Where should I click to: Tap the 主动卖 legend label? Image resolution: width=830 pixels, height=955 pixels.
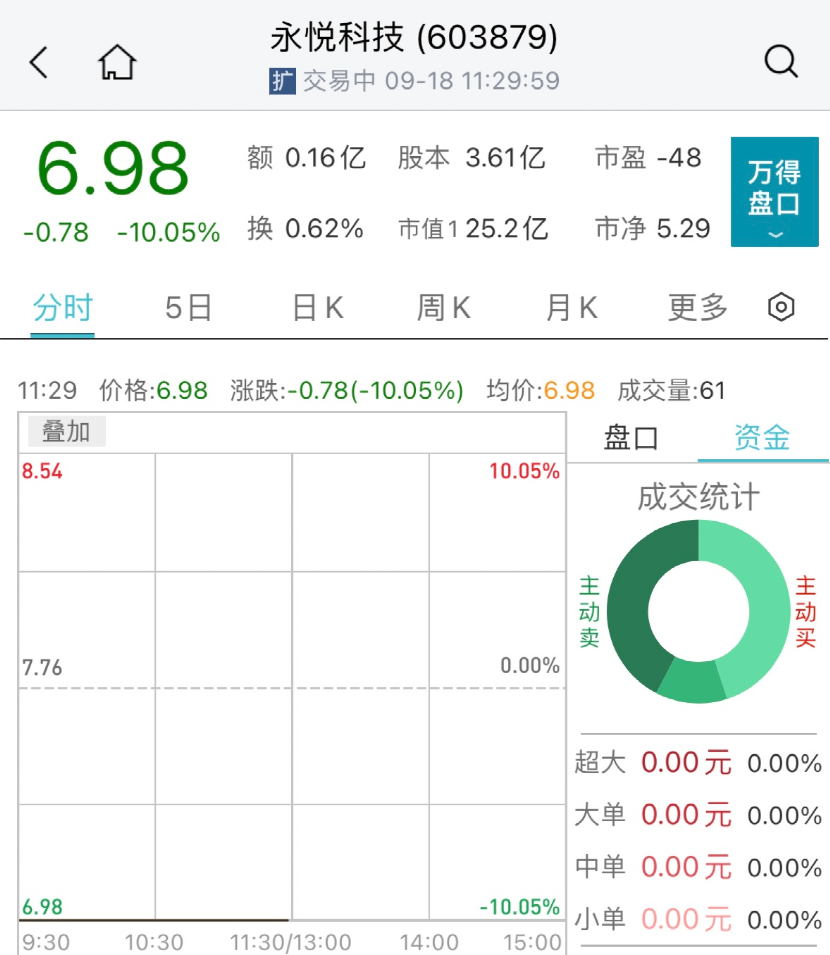point(589,611)
